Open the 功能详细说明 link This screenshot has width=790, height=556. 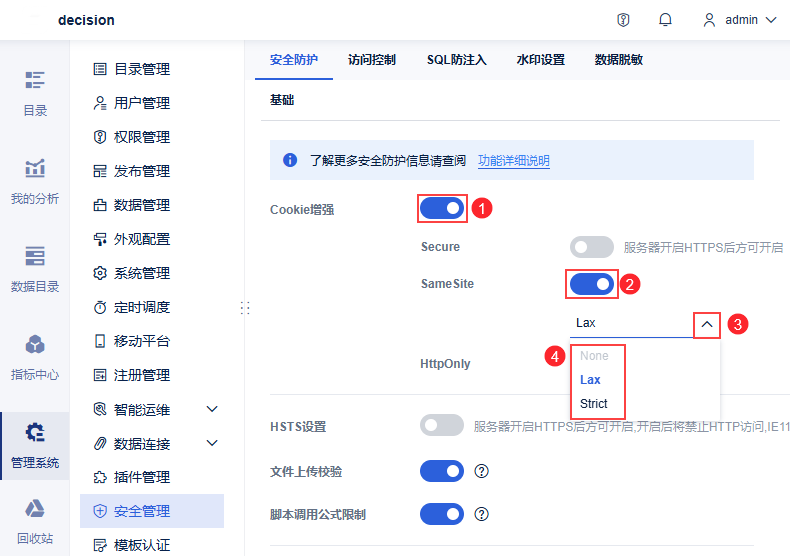point(513,160)
